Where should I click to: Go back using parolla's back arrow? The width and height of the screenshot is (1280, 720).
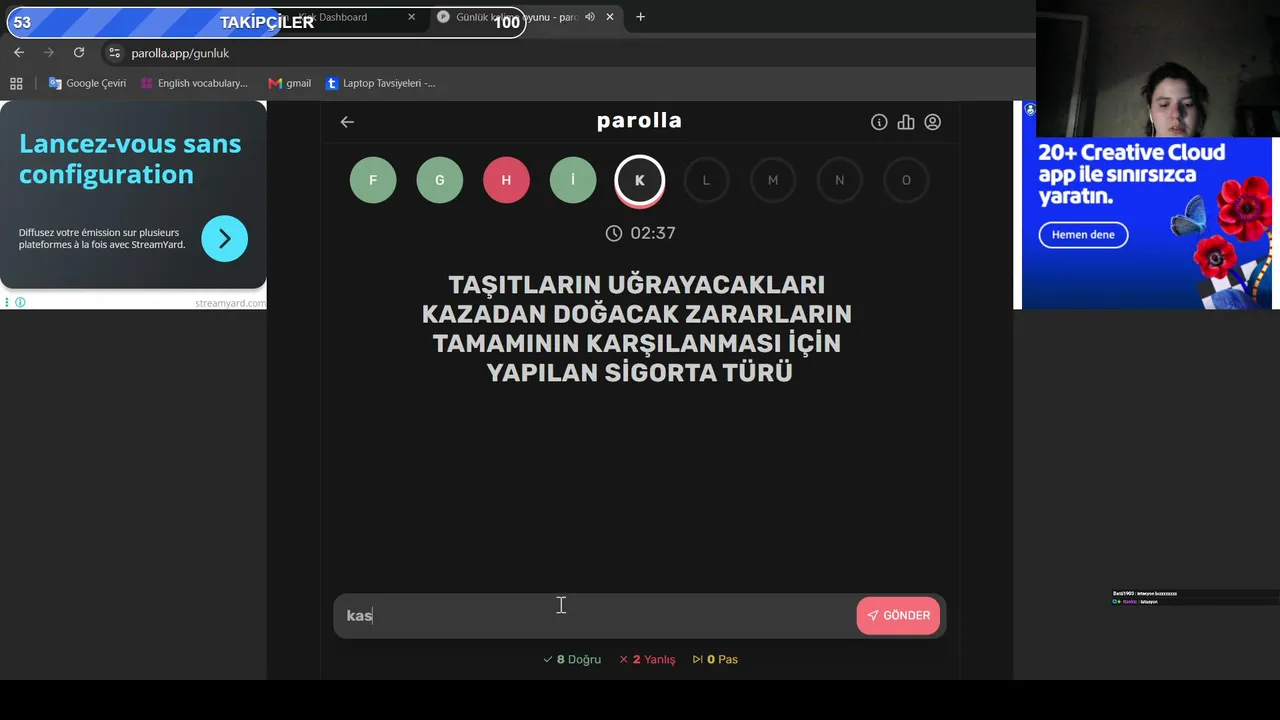click(x=347, y=122)
